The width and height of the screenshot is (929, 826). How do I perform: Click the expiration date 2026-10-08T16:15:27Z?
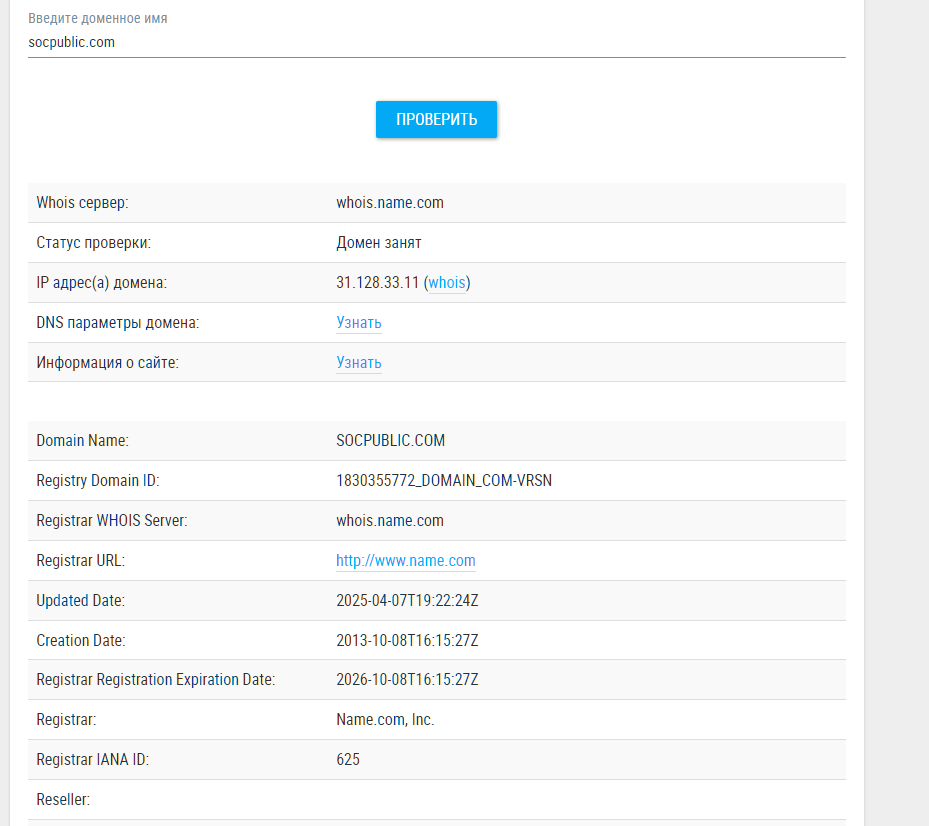407,680
